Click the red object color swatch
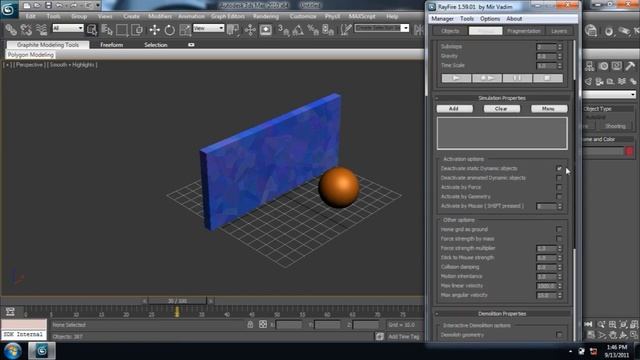 click(x=629, y=151)
